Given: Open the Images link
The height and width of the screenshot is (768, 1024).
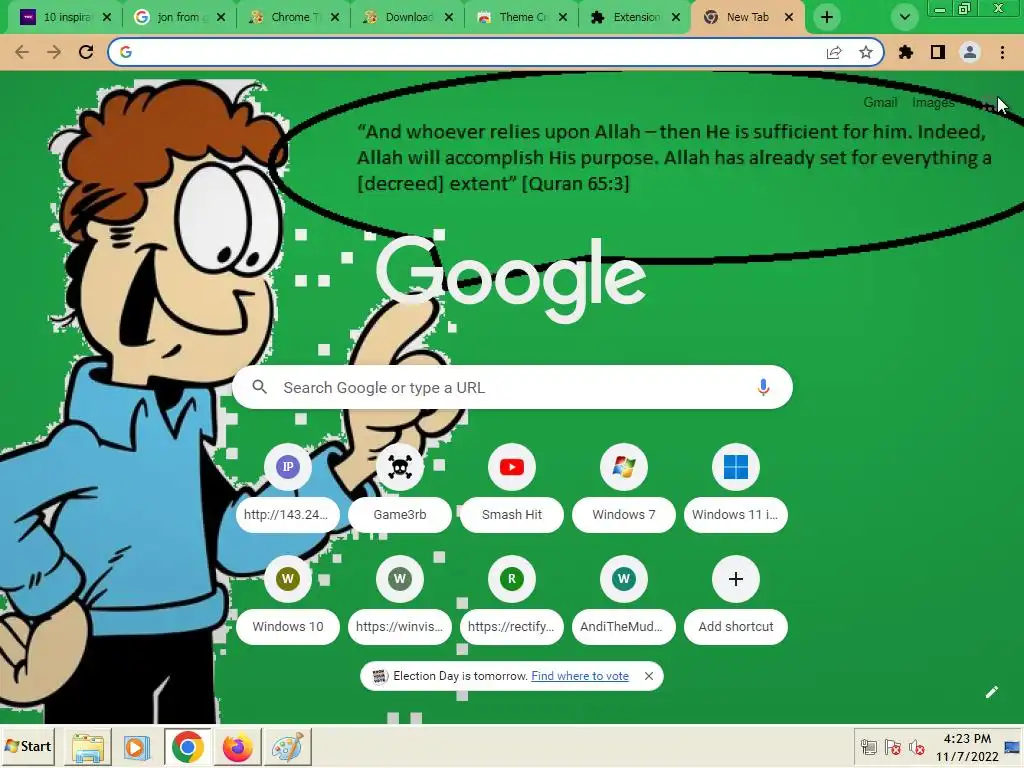Looking at the screenshot, I should (x=933, y=103).
